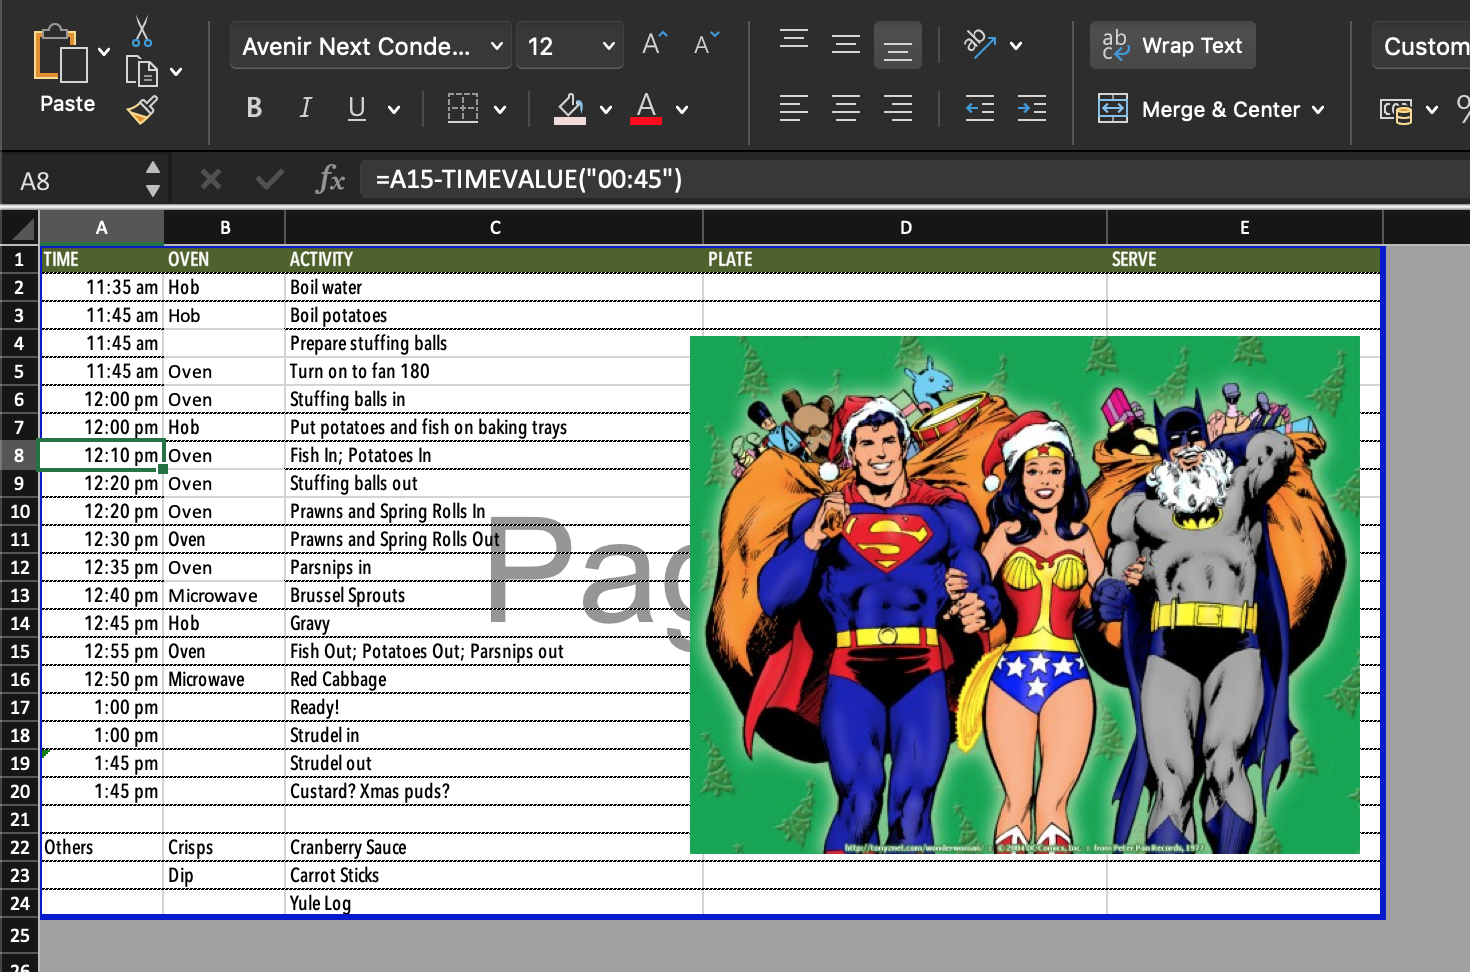Open the borders dropdown arrow

[500, 109]
